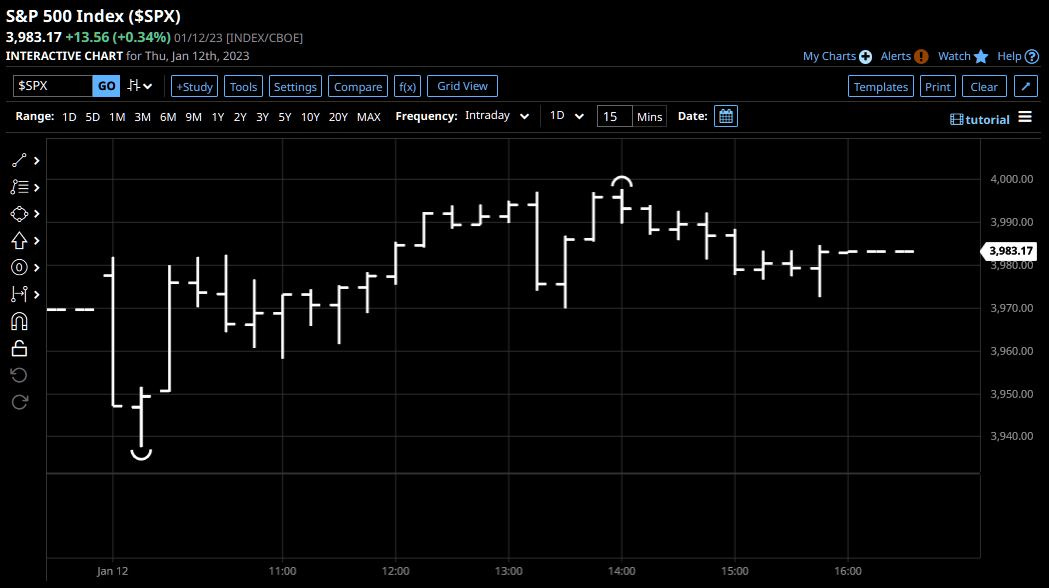
Task: Open the tutorial video link
Action: coord(980,119)
